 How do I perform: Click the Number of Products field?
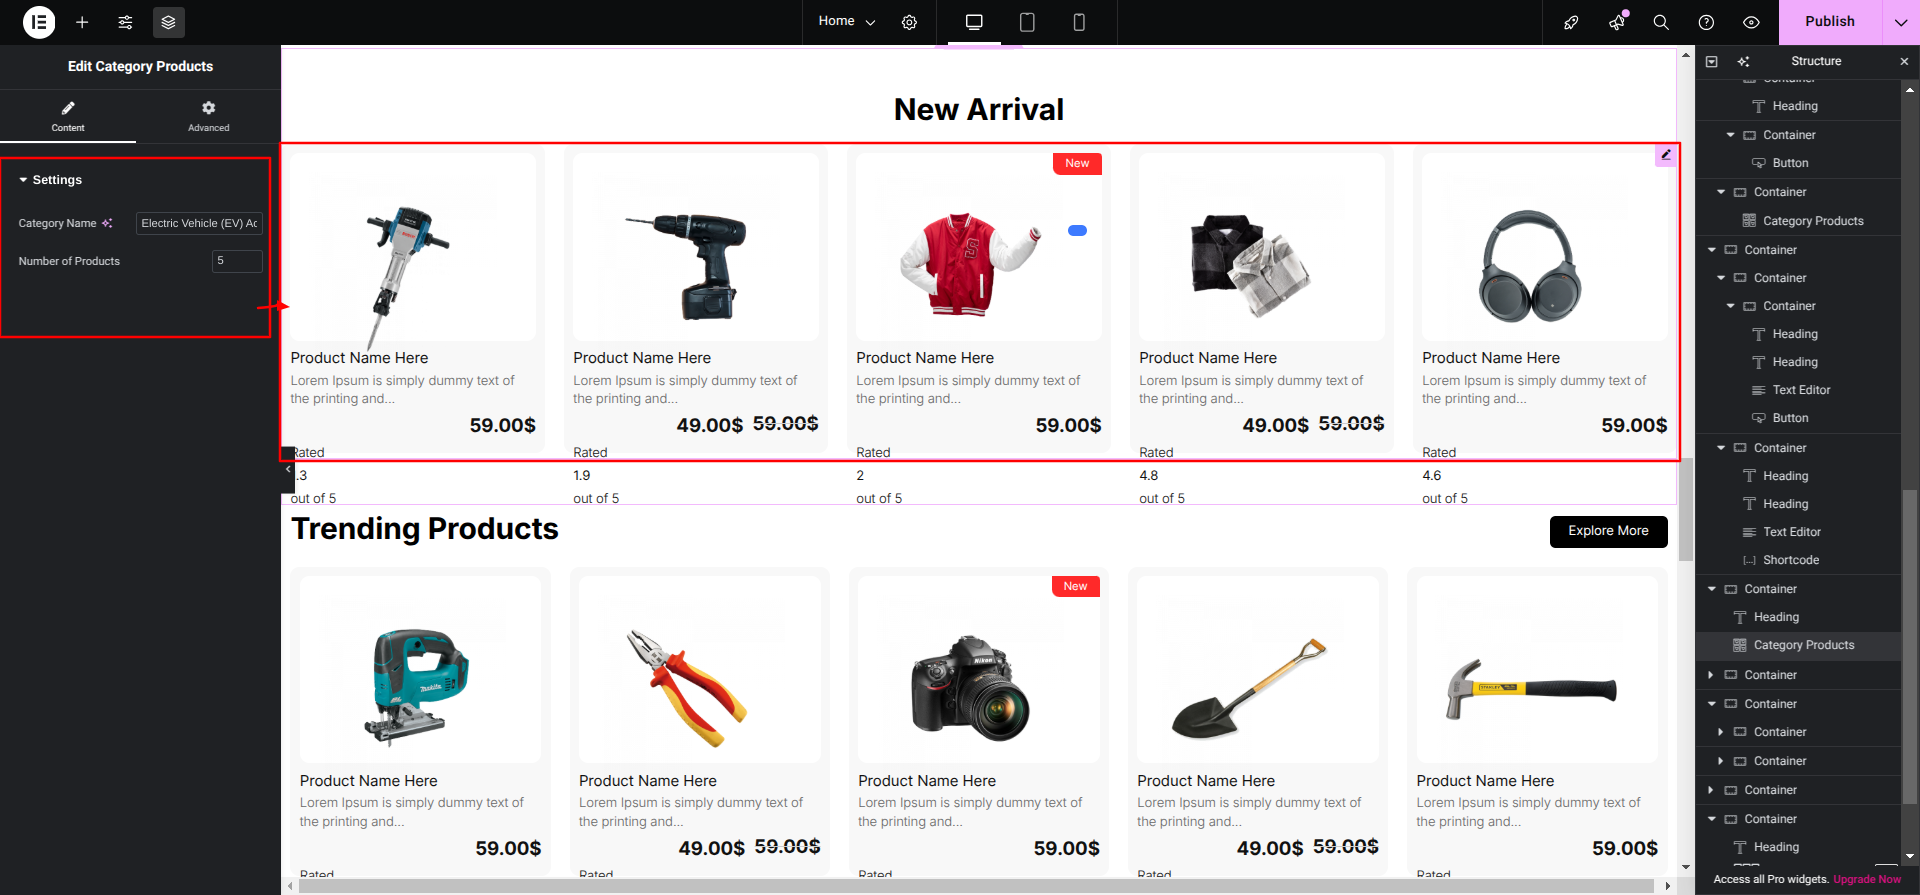237,261
